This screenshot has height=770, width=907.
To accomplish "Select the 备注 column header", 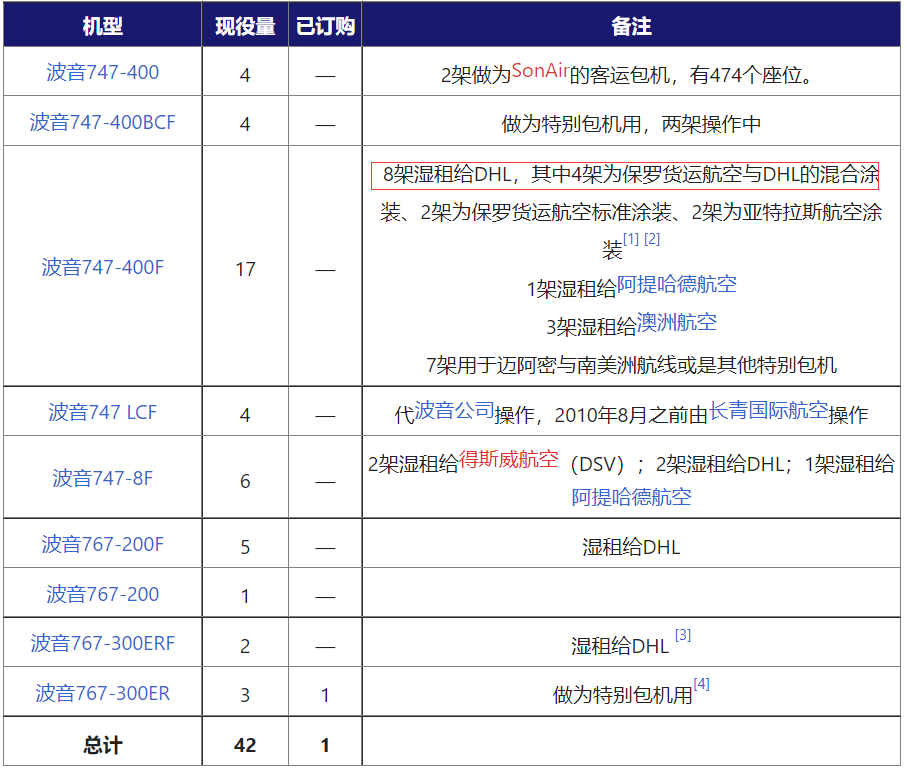I will (632, 26).
